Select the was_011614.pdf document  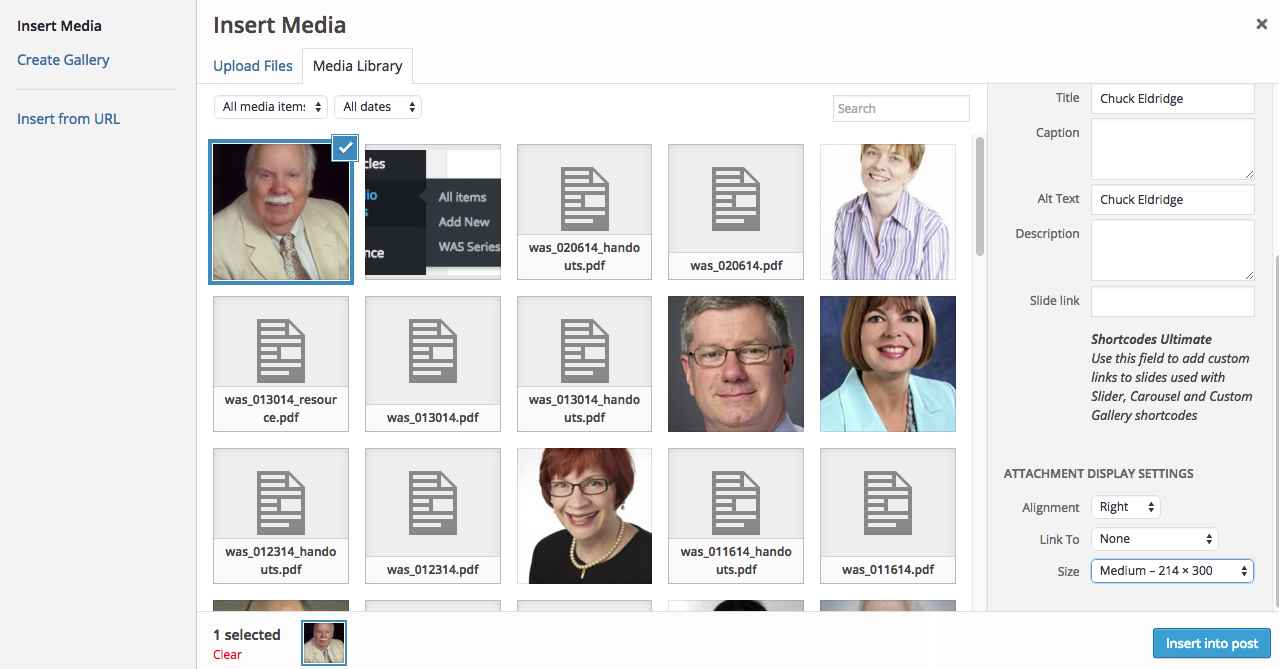tap(888, 516)
